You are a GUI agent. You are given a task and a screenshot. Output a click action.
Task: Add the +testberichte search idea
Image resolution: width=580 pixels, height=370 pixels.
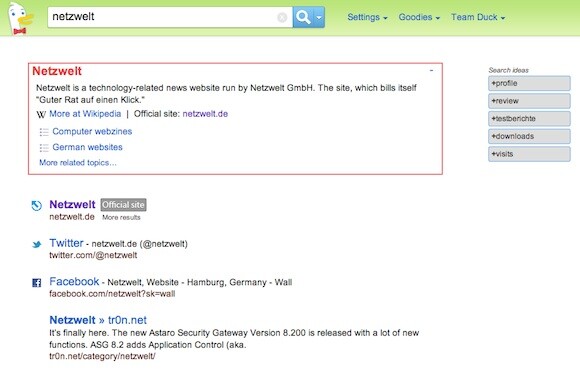click(x=529, y=119)
